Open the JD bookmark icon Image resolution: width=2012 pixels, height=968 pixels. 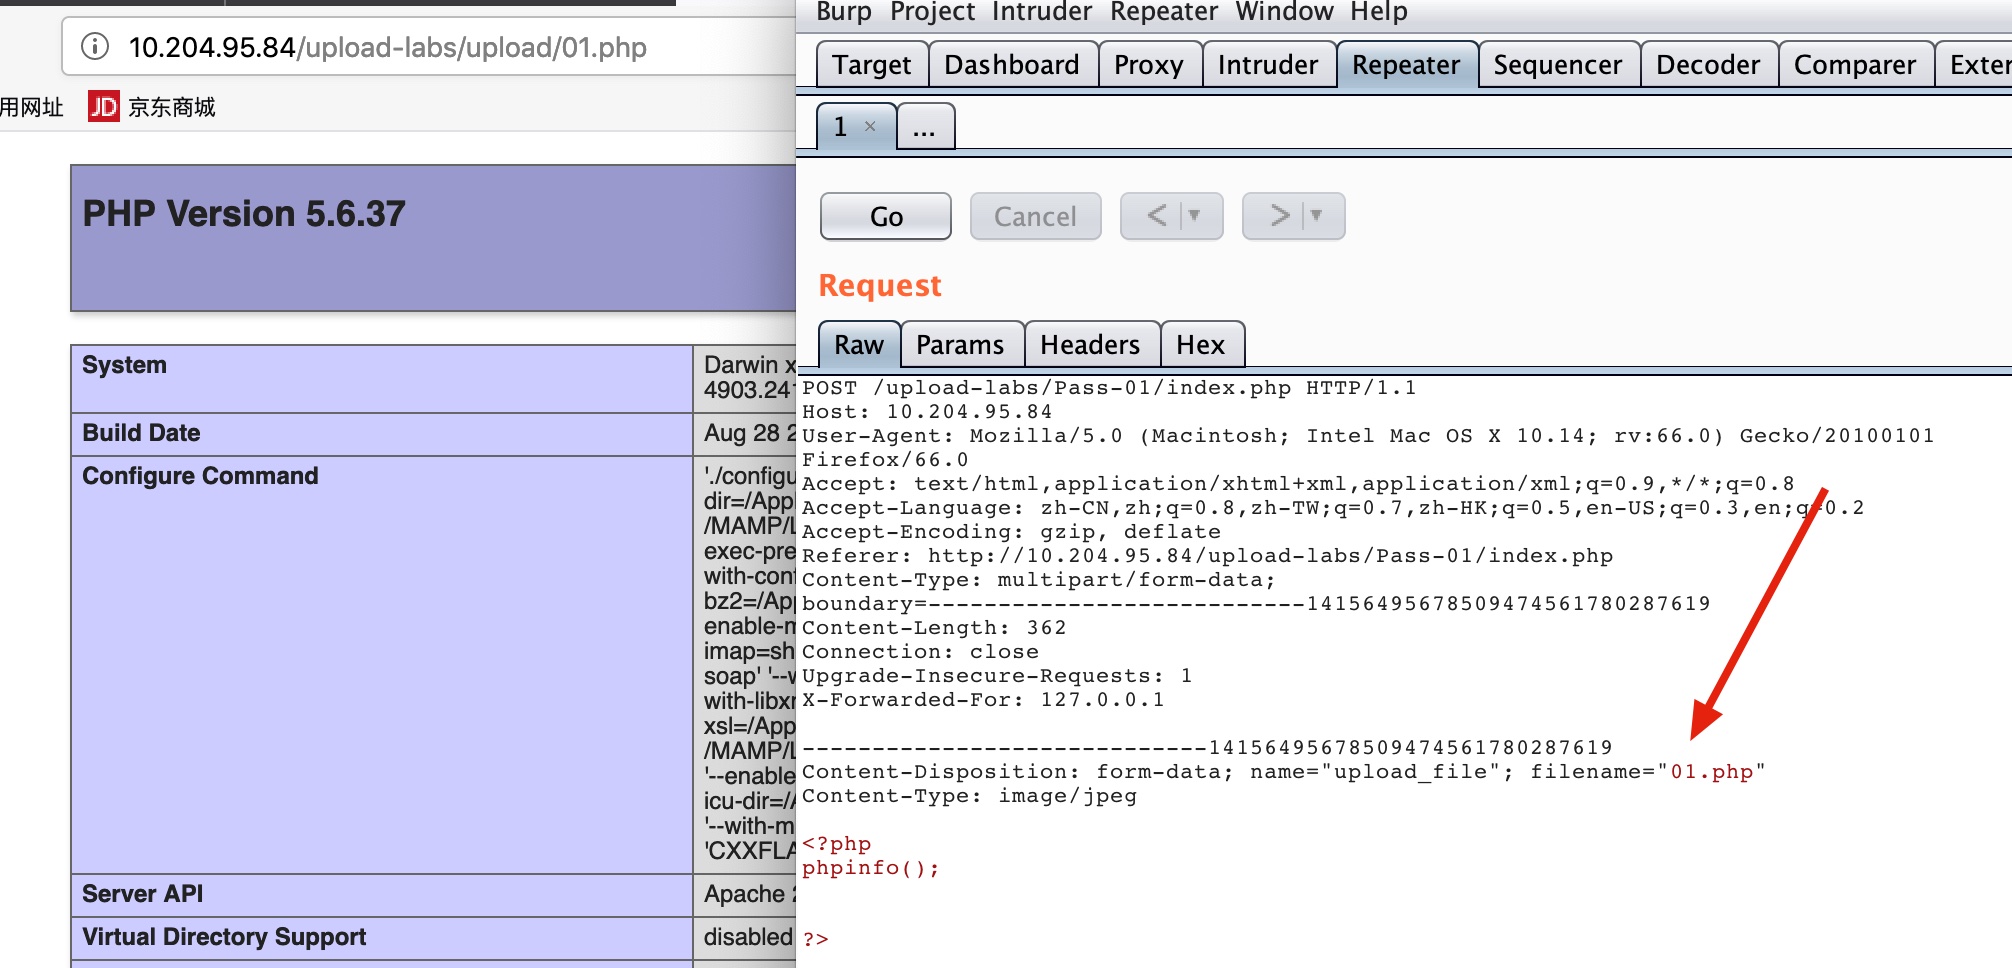pos(104,106)
